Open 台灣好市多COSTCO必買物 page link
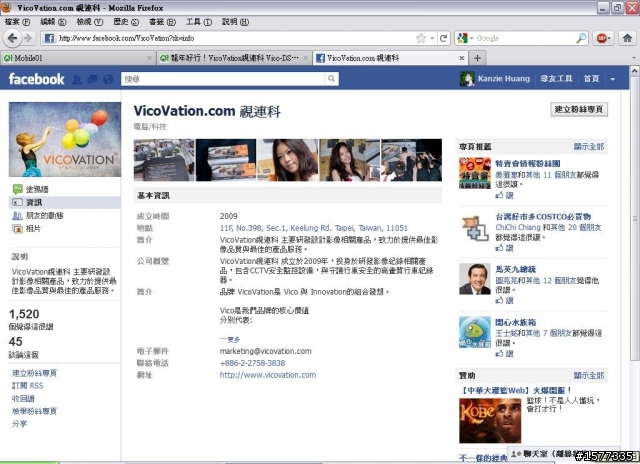This screenshot has height=464, width=640. (x=543, y=217)
